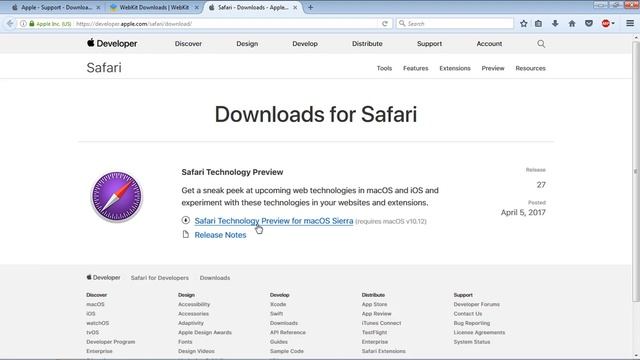
Task: Close the WebKit Downloads tab
Action: pyautogui.click(x=196, y=7)
